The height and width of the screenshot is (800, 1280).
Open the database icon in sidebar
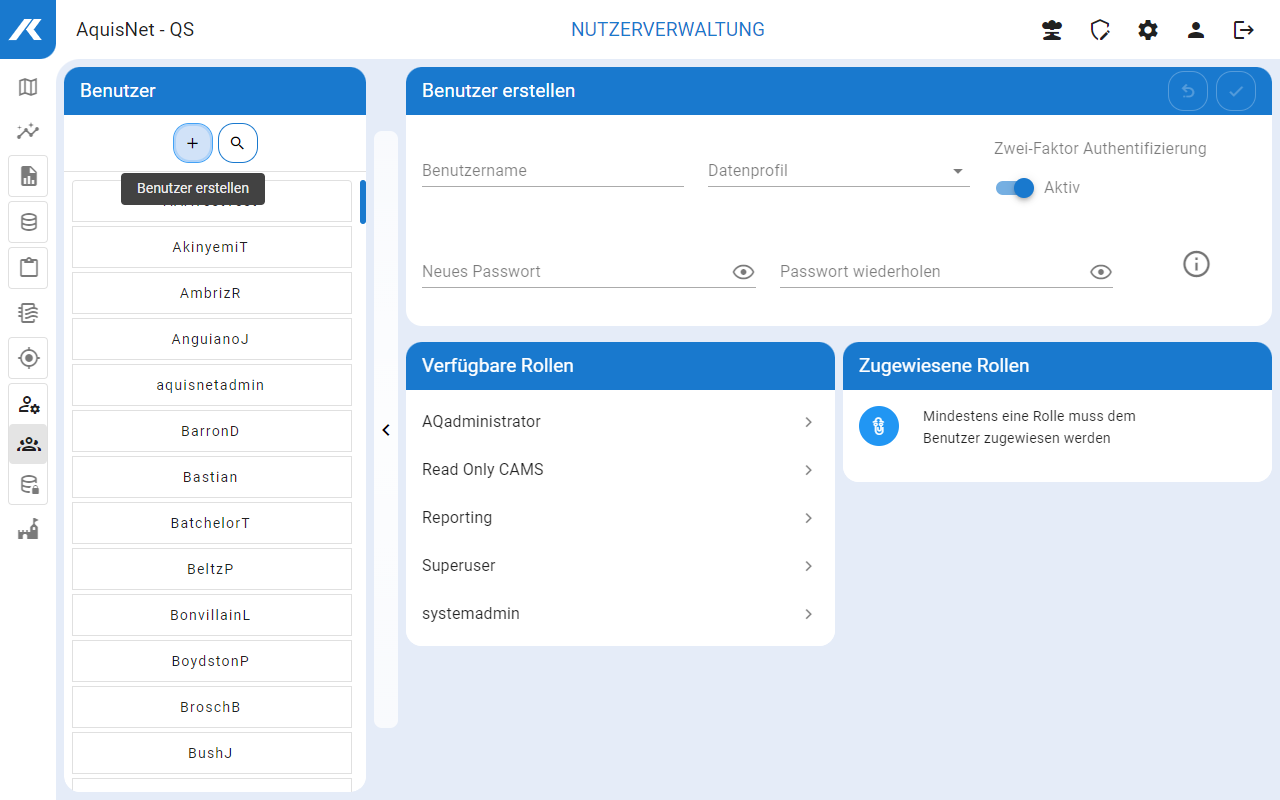coord(28,222)
